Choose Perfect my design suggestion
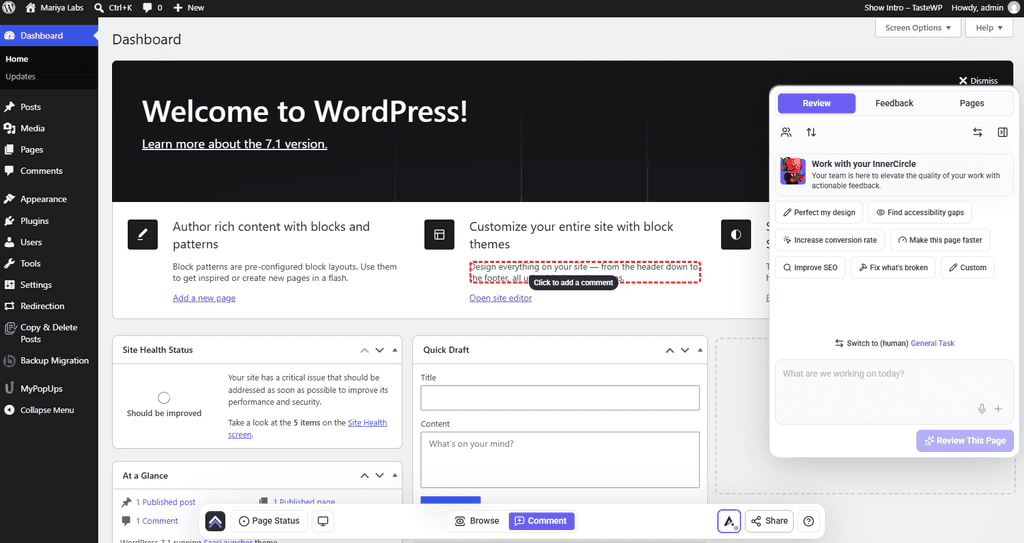Screen dimensions: 1024x543 [x=819, y=212]
